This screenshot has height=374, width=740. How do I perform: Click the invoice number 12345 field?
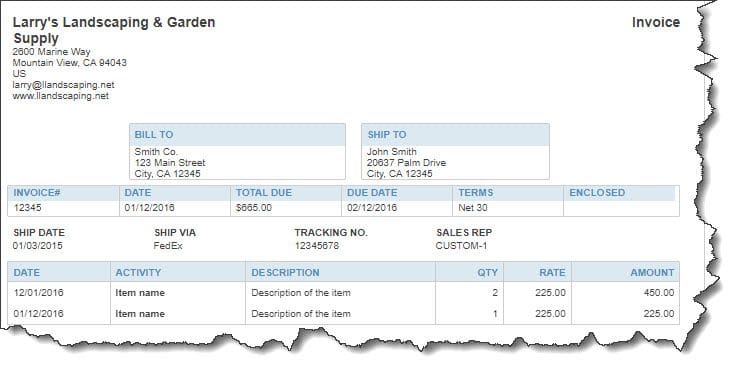[x=27, y=207]
